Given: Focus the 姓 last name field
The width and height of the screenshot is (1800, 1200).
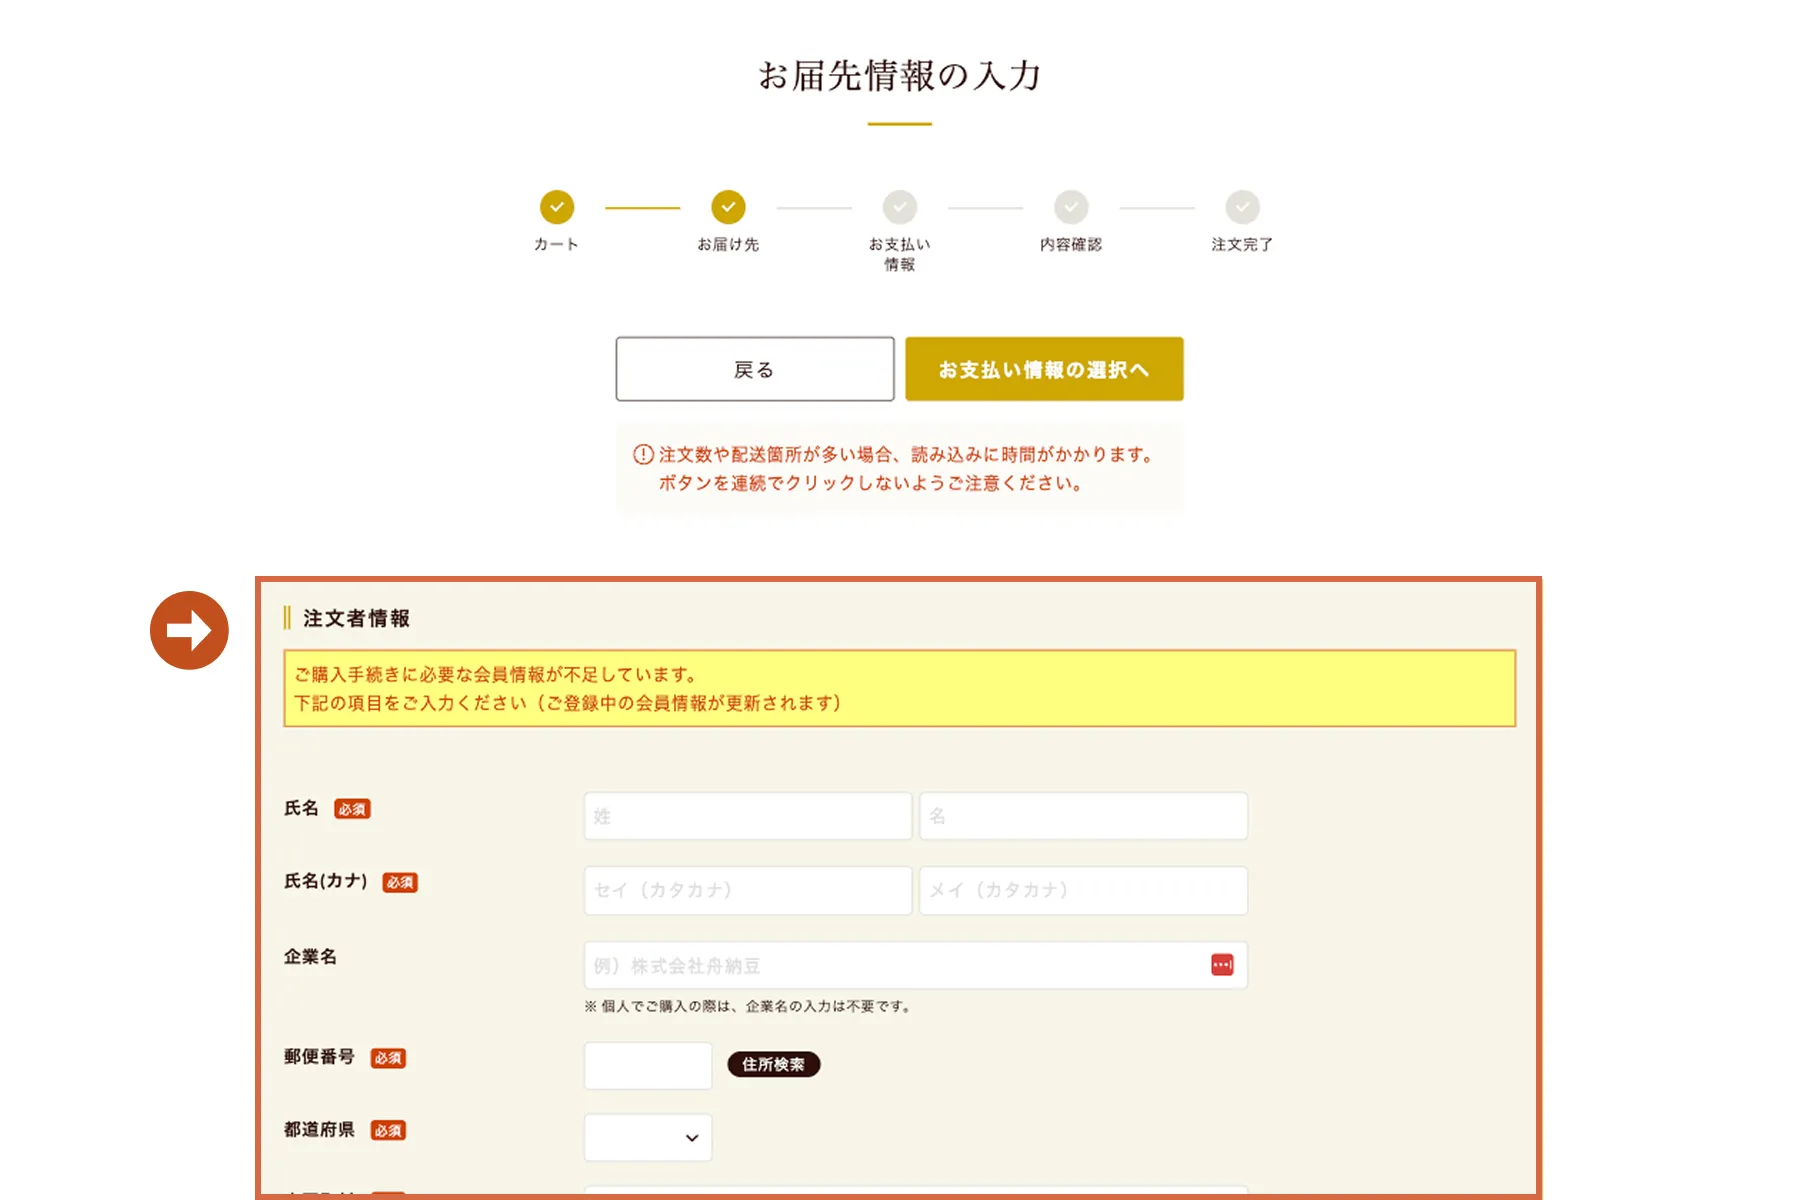Looking at the screenshot, I should (x=748, y=816).
